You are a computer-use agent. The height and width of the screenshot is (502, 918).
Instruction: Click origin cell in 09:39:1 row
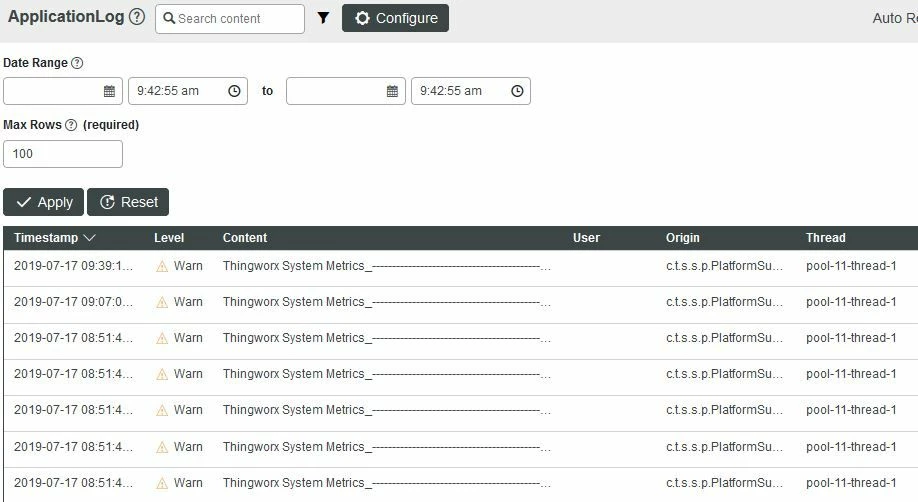pos(724,266)
